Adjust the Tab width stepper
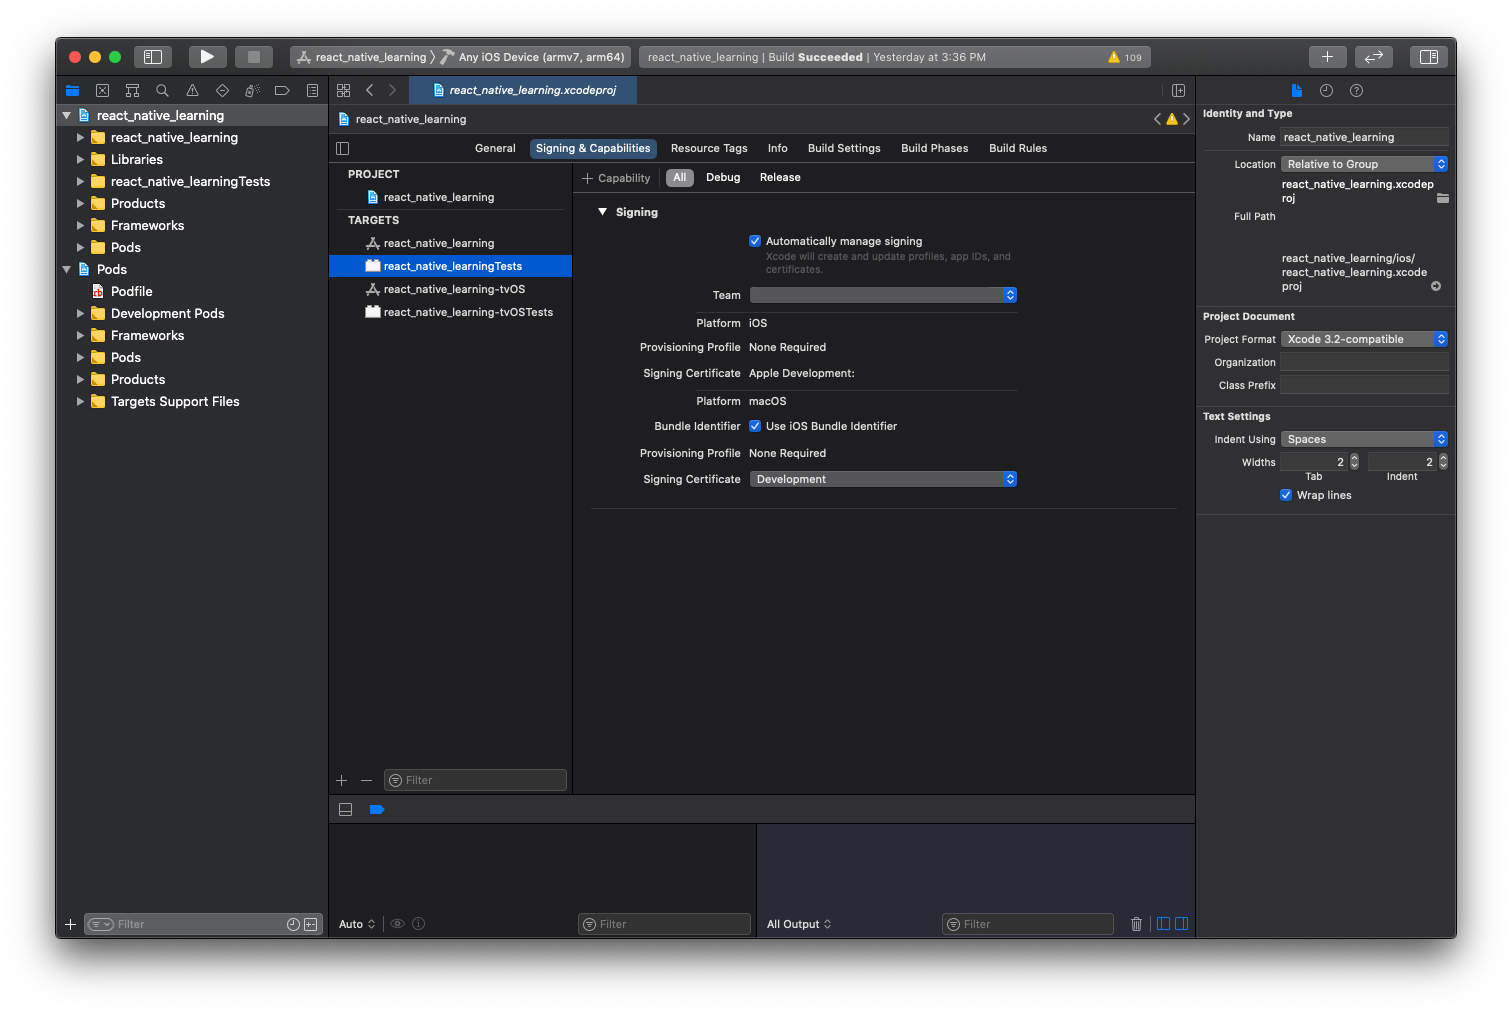The width and height of the screenshot is (1512, 1012). pyautogui.click(x=1354, y=461)
